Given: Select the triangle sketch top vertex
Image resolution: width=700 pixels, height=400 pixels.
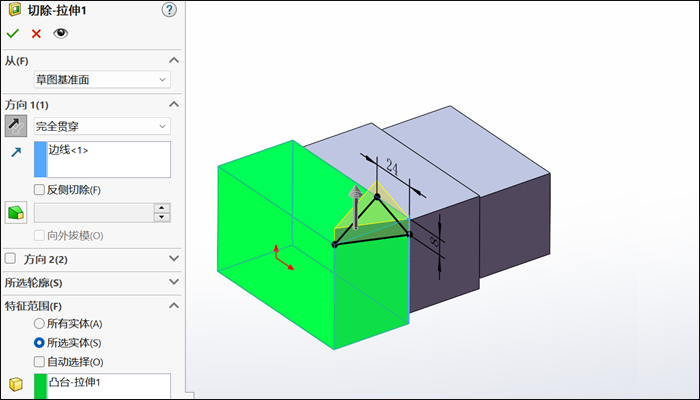Looking at the screenshot, I should click(377, 196).
